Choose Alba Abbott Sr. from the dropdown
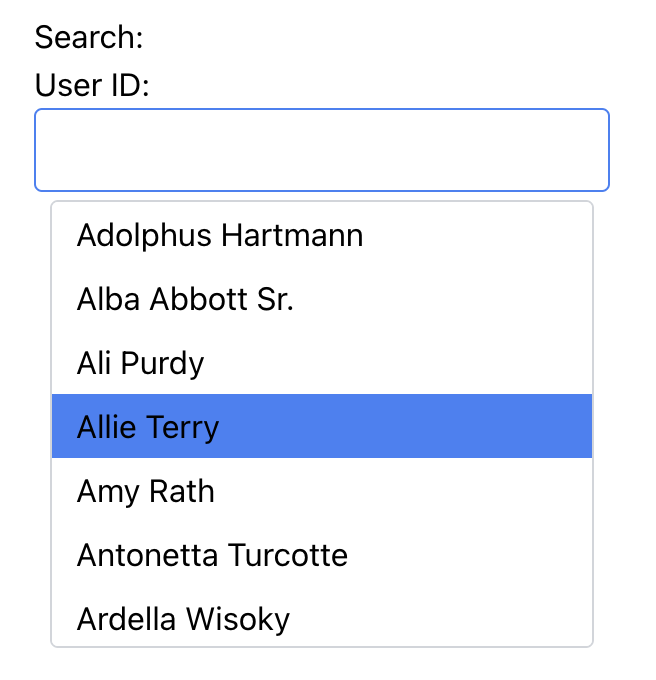The height and width of the screenshot is (680, 656). pyautogui.click(x=185, y=299)
